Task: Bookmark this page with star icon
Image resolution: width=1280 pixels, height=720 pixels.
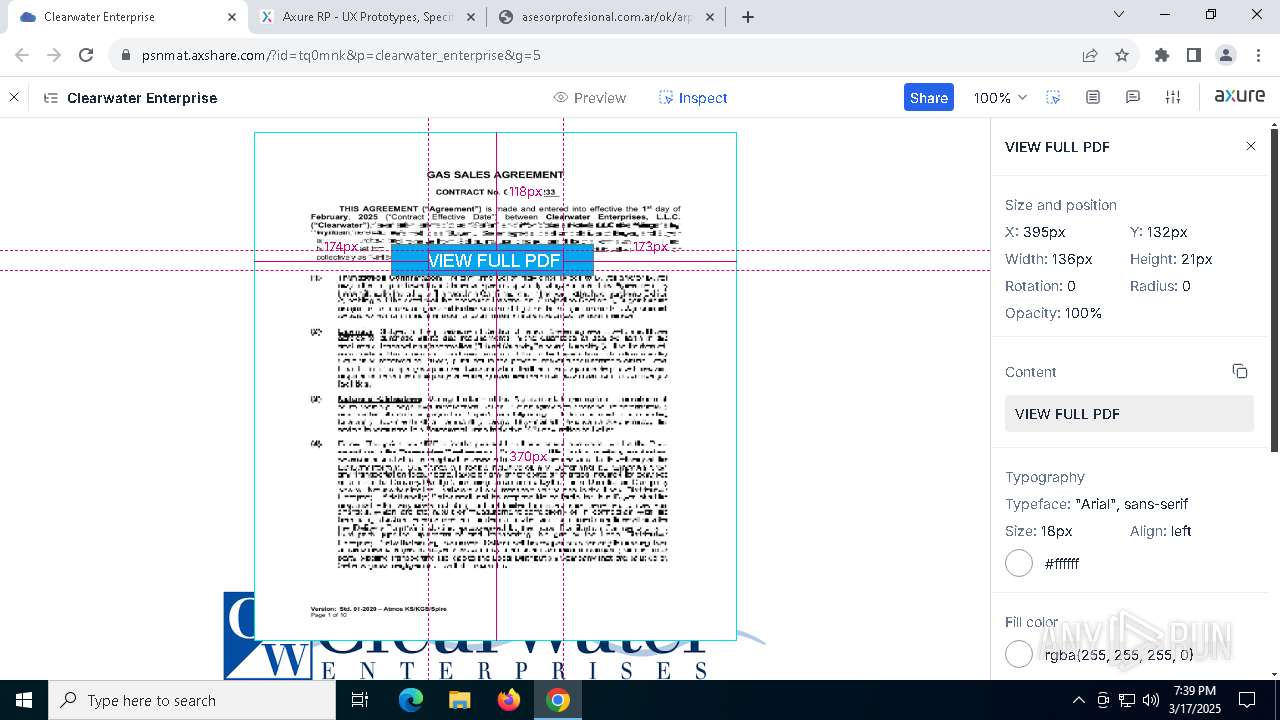Action: tap(1122, 56)
